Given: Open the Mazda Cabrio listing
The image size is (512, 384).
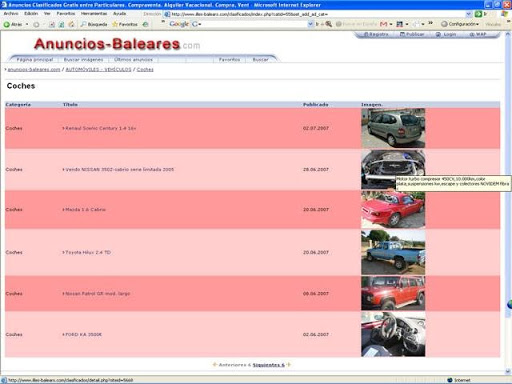Looking at the screenshot, I should click(85, 209).
